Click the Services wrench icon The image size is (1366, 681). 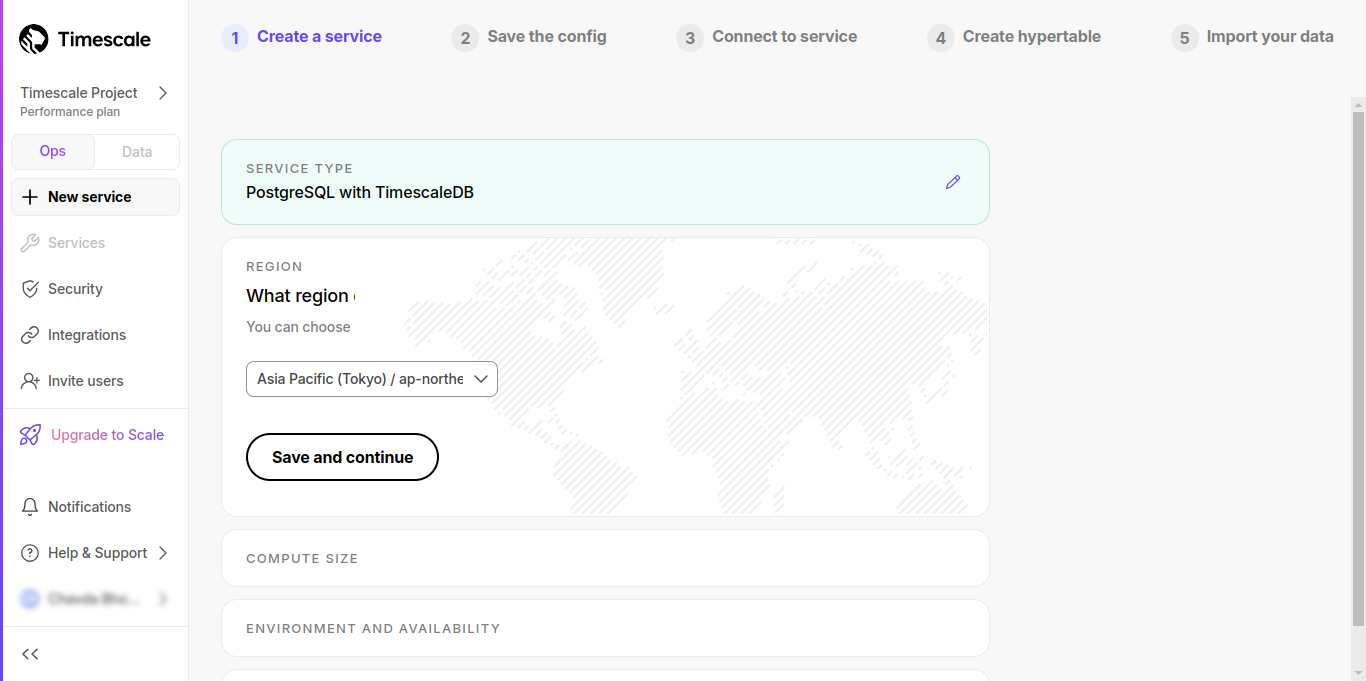click(x=30, y=243)
